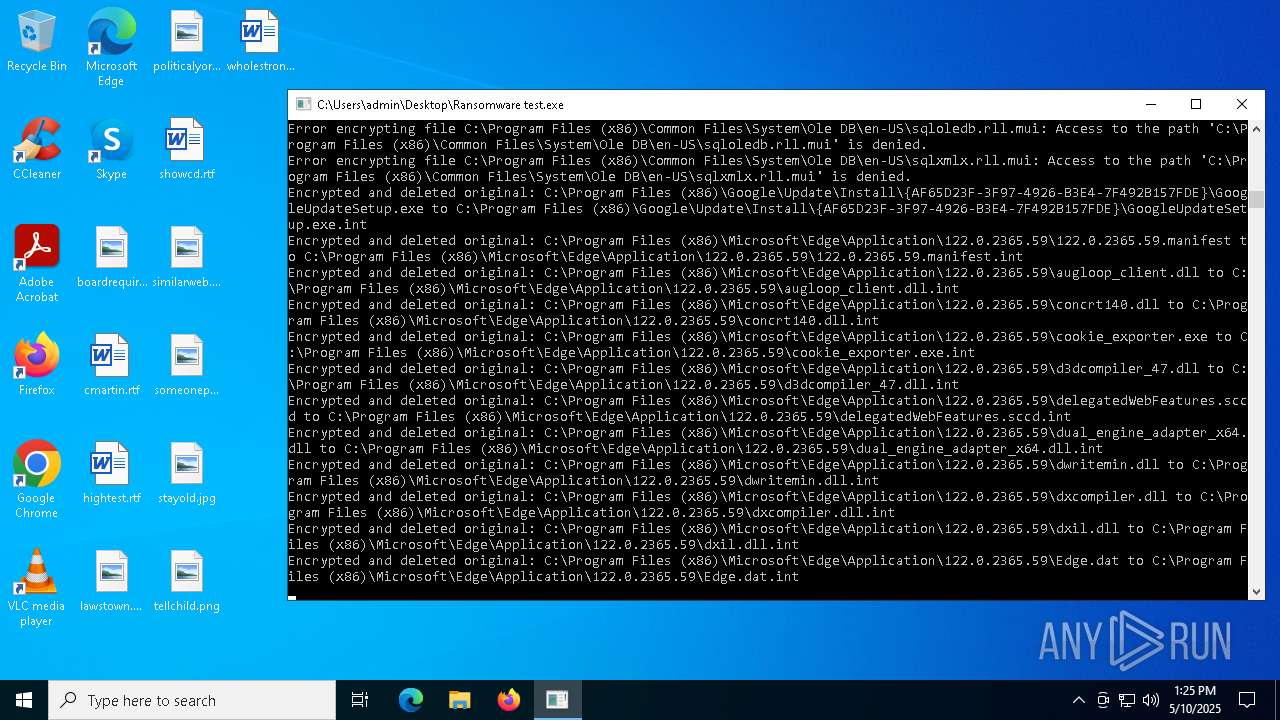The width and height of the screenshot is (1280, 720).
Task: Click the Type here to search box
Action: click(x=192, y=700)
